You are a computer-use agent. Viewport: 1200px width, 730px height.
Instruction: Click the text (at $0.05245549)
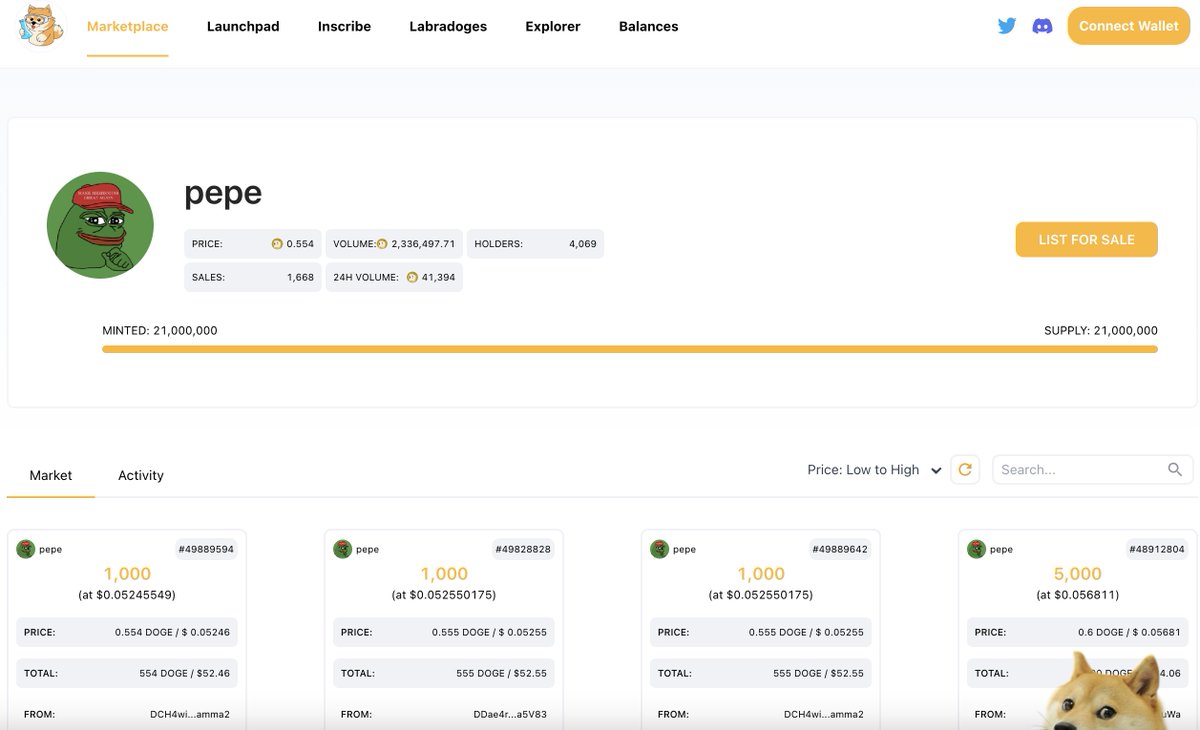point(127,595)
